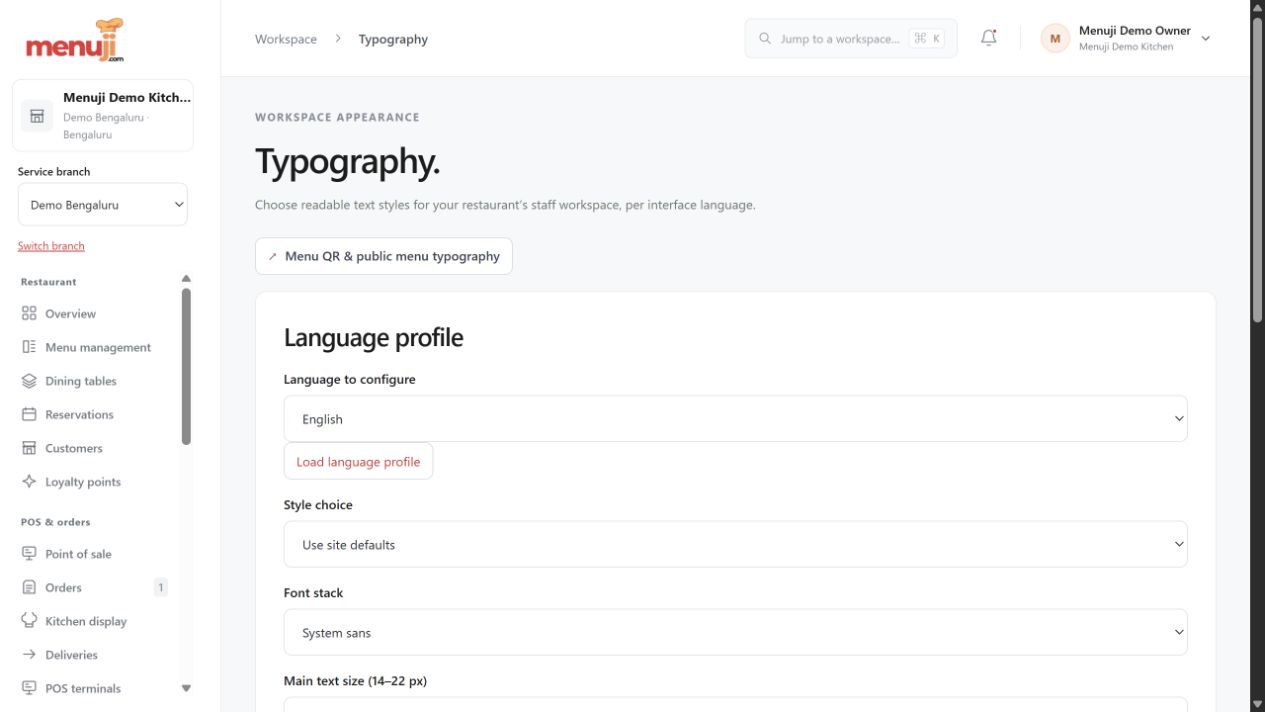Click the Menu management icon
The height and width of the screenshot is (712, 1265).
point(29,347)
